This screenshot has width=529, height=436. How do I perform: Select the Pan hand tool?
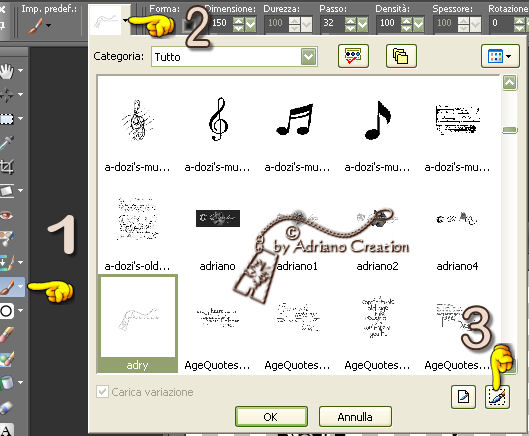(7, 71)
